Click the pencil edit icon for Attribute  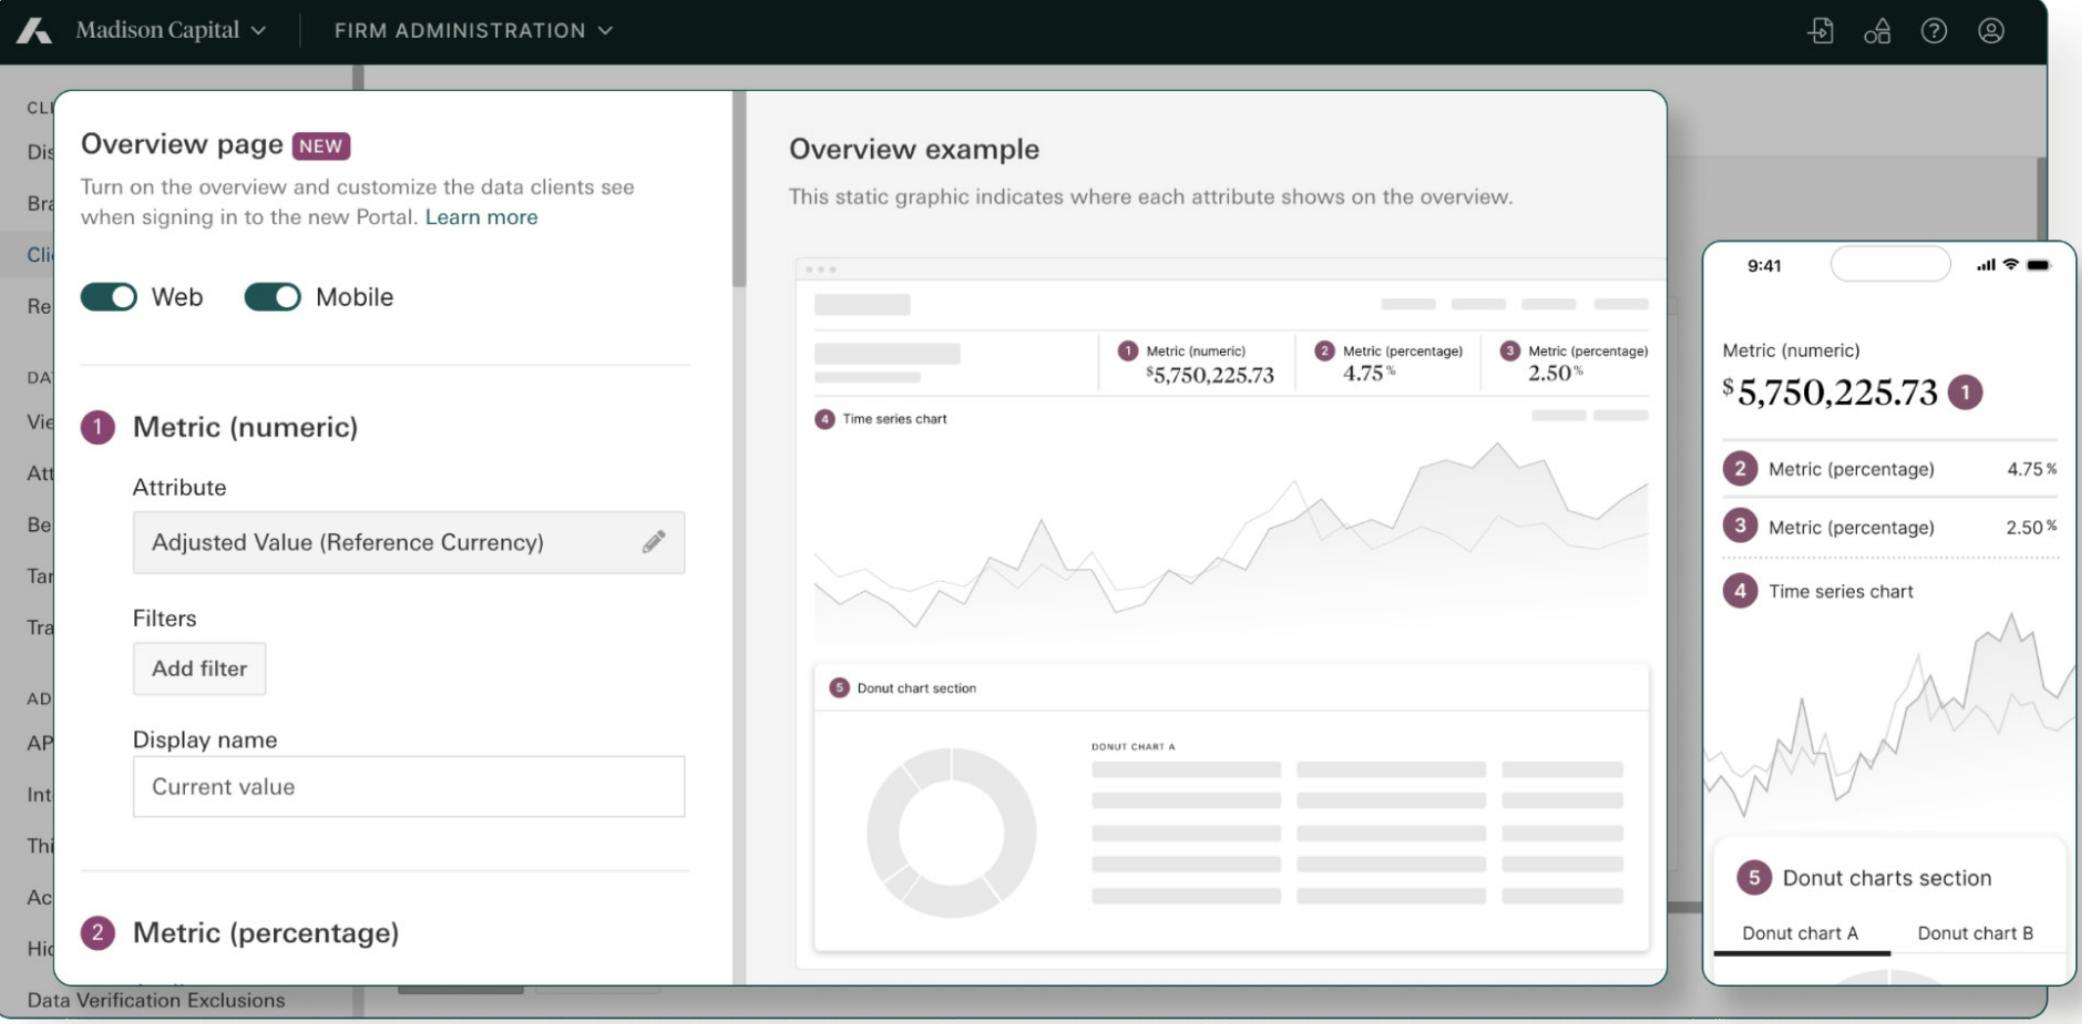pos(654,542)
